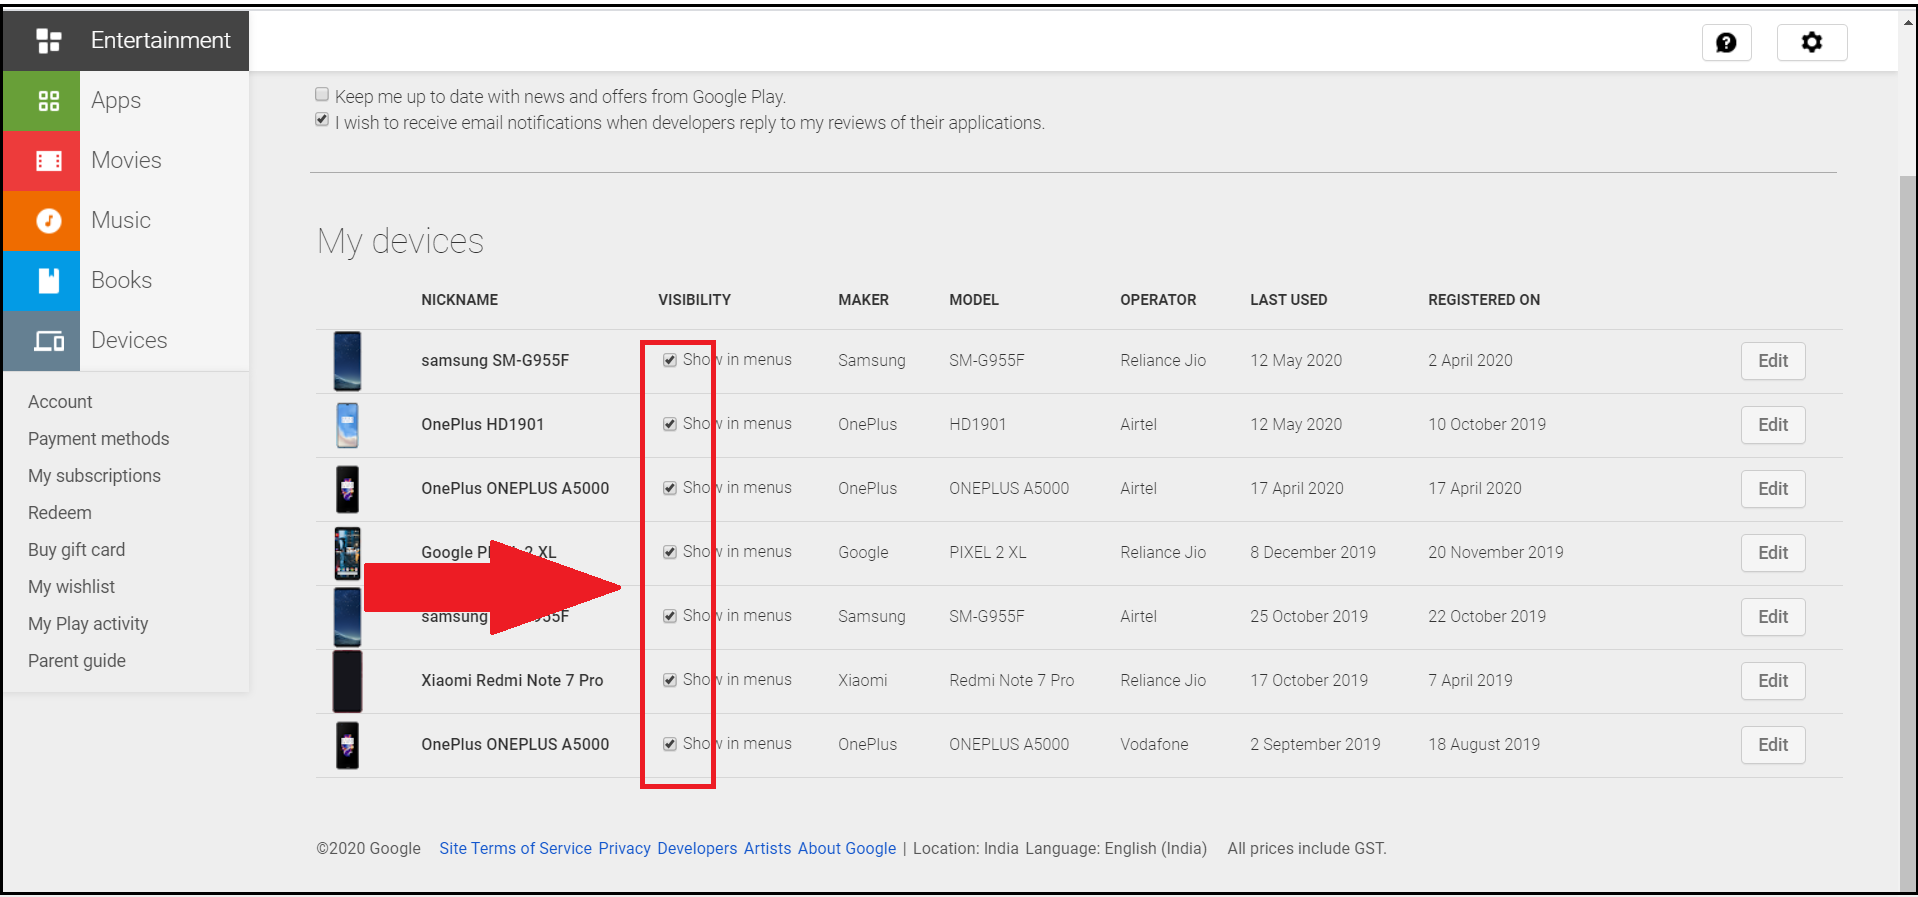Viewport: 1918px width, 897px height.
Task: Select the Apps menu item
Action: (116, 101)
